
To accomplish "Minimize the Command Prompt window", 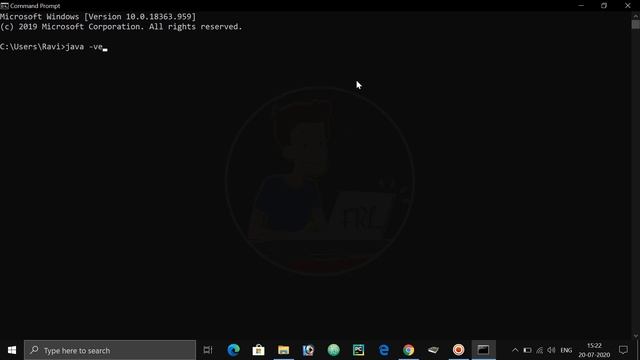I will 581,6.
